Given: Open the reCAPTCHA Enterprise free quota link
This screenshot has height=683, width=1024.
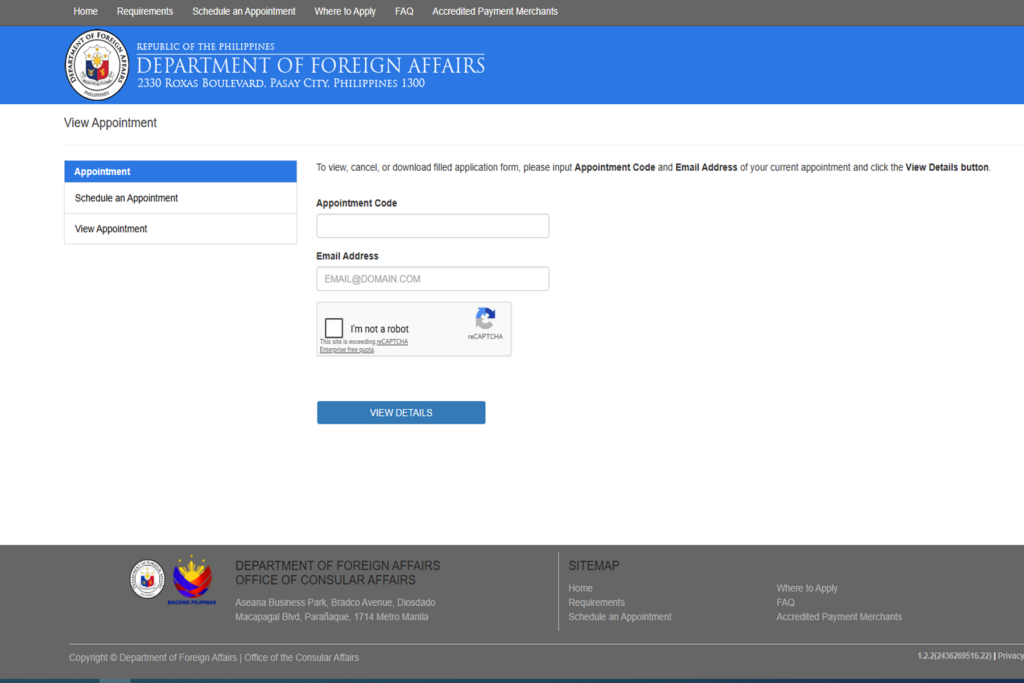Looking at the screenshot, I should coord(364,345).
